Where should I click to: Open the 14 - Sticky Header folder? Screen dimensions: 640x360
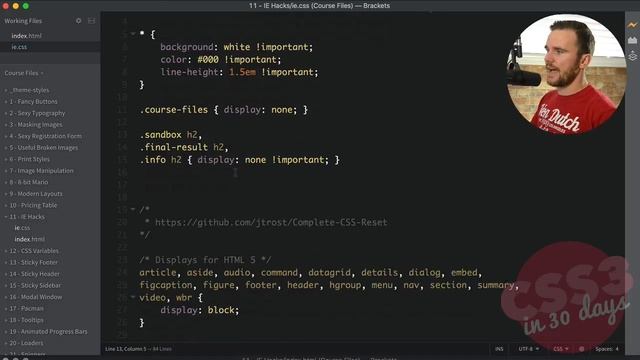pyautogui.click(x=34, y=274)
